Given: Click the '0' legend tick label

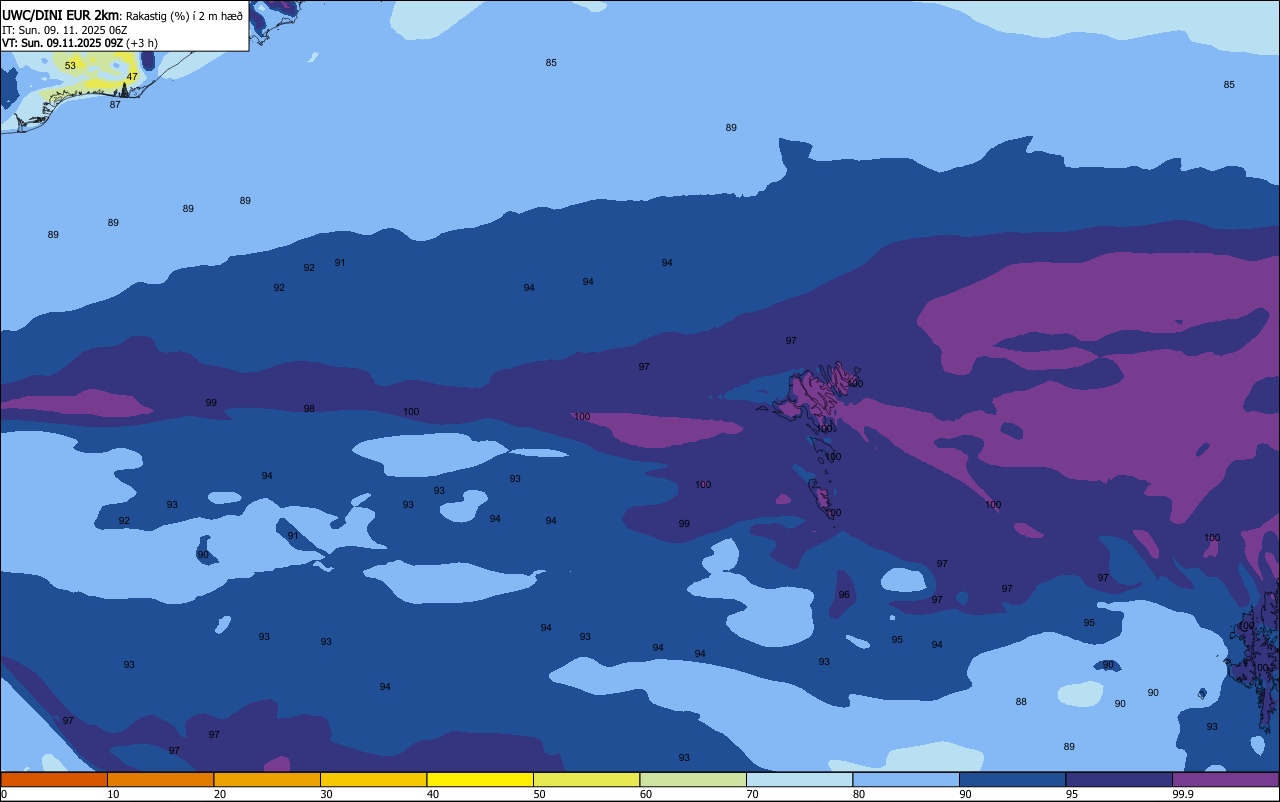Looking at the screenshot, I should click(x=4, y=794).
